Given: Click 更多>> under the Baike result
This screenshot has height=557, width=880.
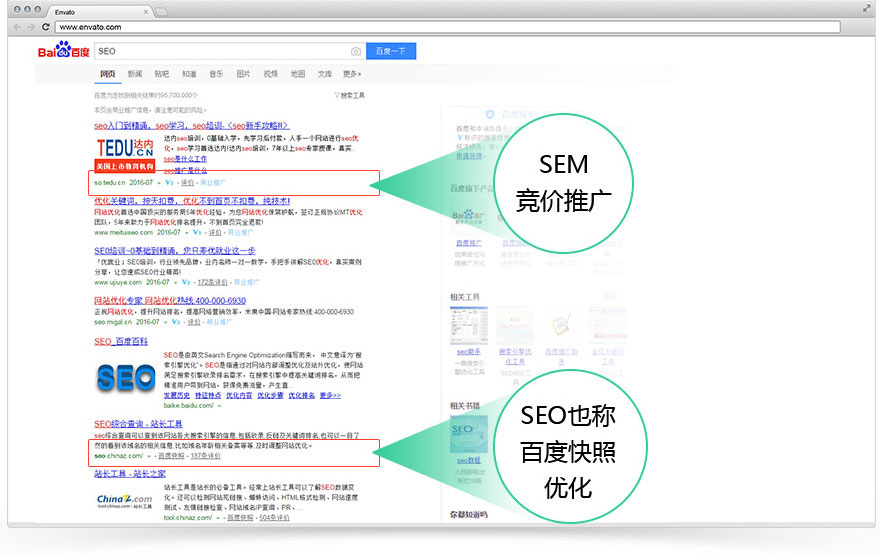Looking at the screenshot, I should tap(330, 395).
